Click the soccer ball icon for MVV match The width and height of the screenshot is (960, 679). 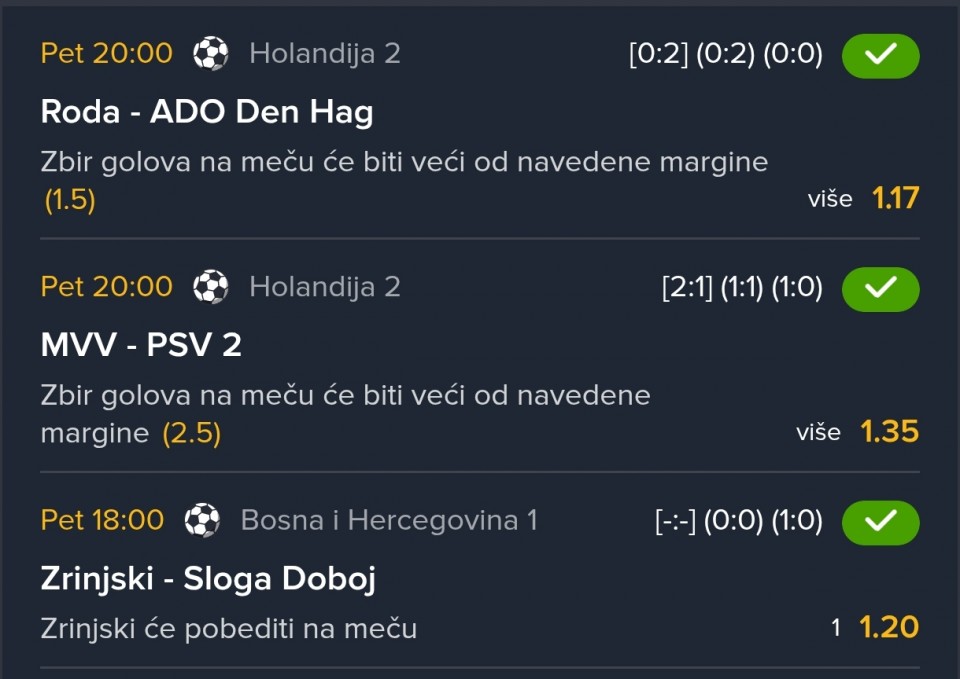pos(210,287)
